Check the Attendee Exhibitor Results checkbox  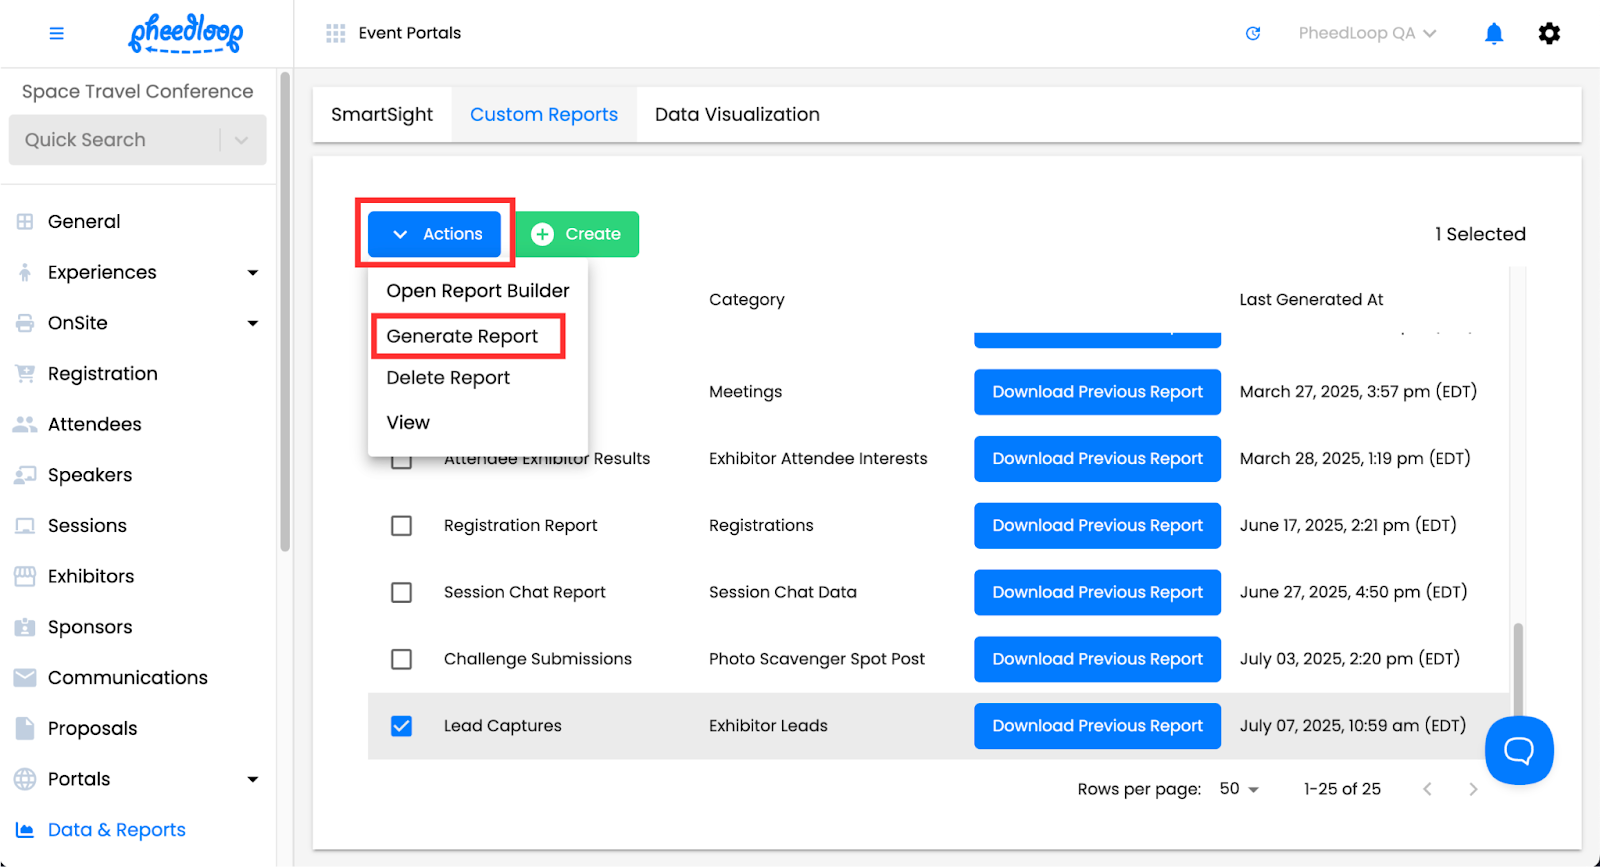(x=401, y=463)
